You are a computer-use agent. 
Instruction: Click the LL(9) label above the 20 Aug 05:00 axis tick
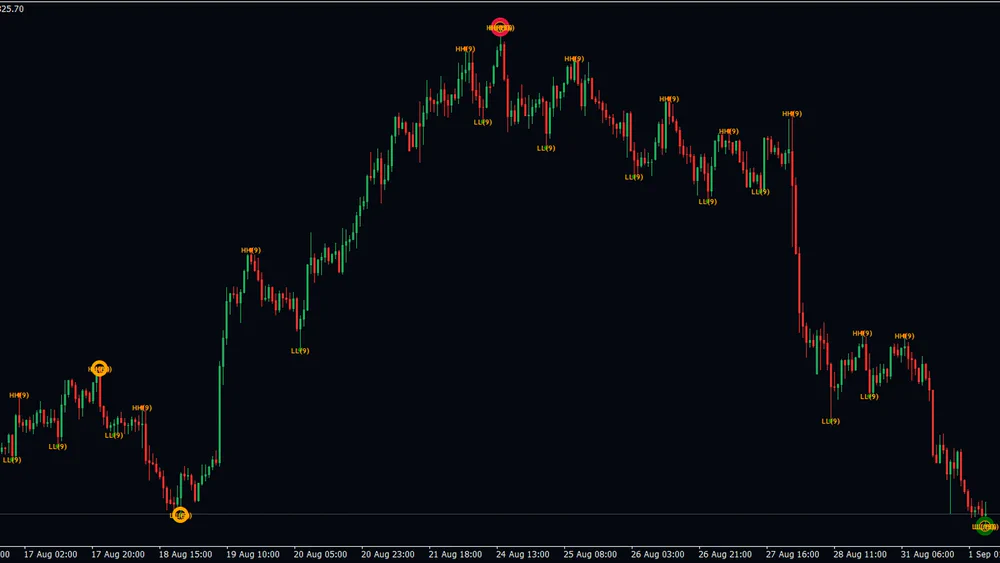pos(300,351)
